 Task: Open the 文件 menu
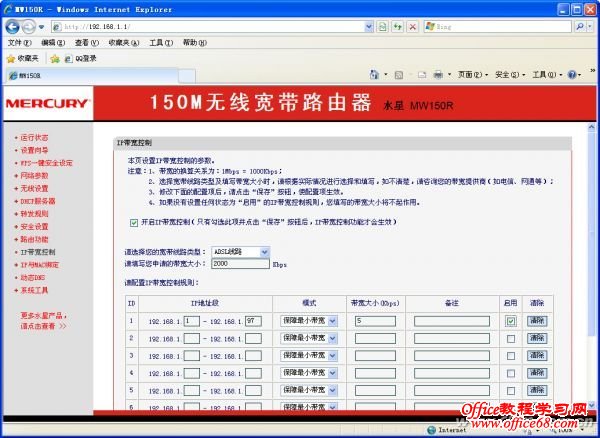[19, 43]
